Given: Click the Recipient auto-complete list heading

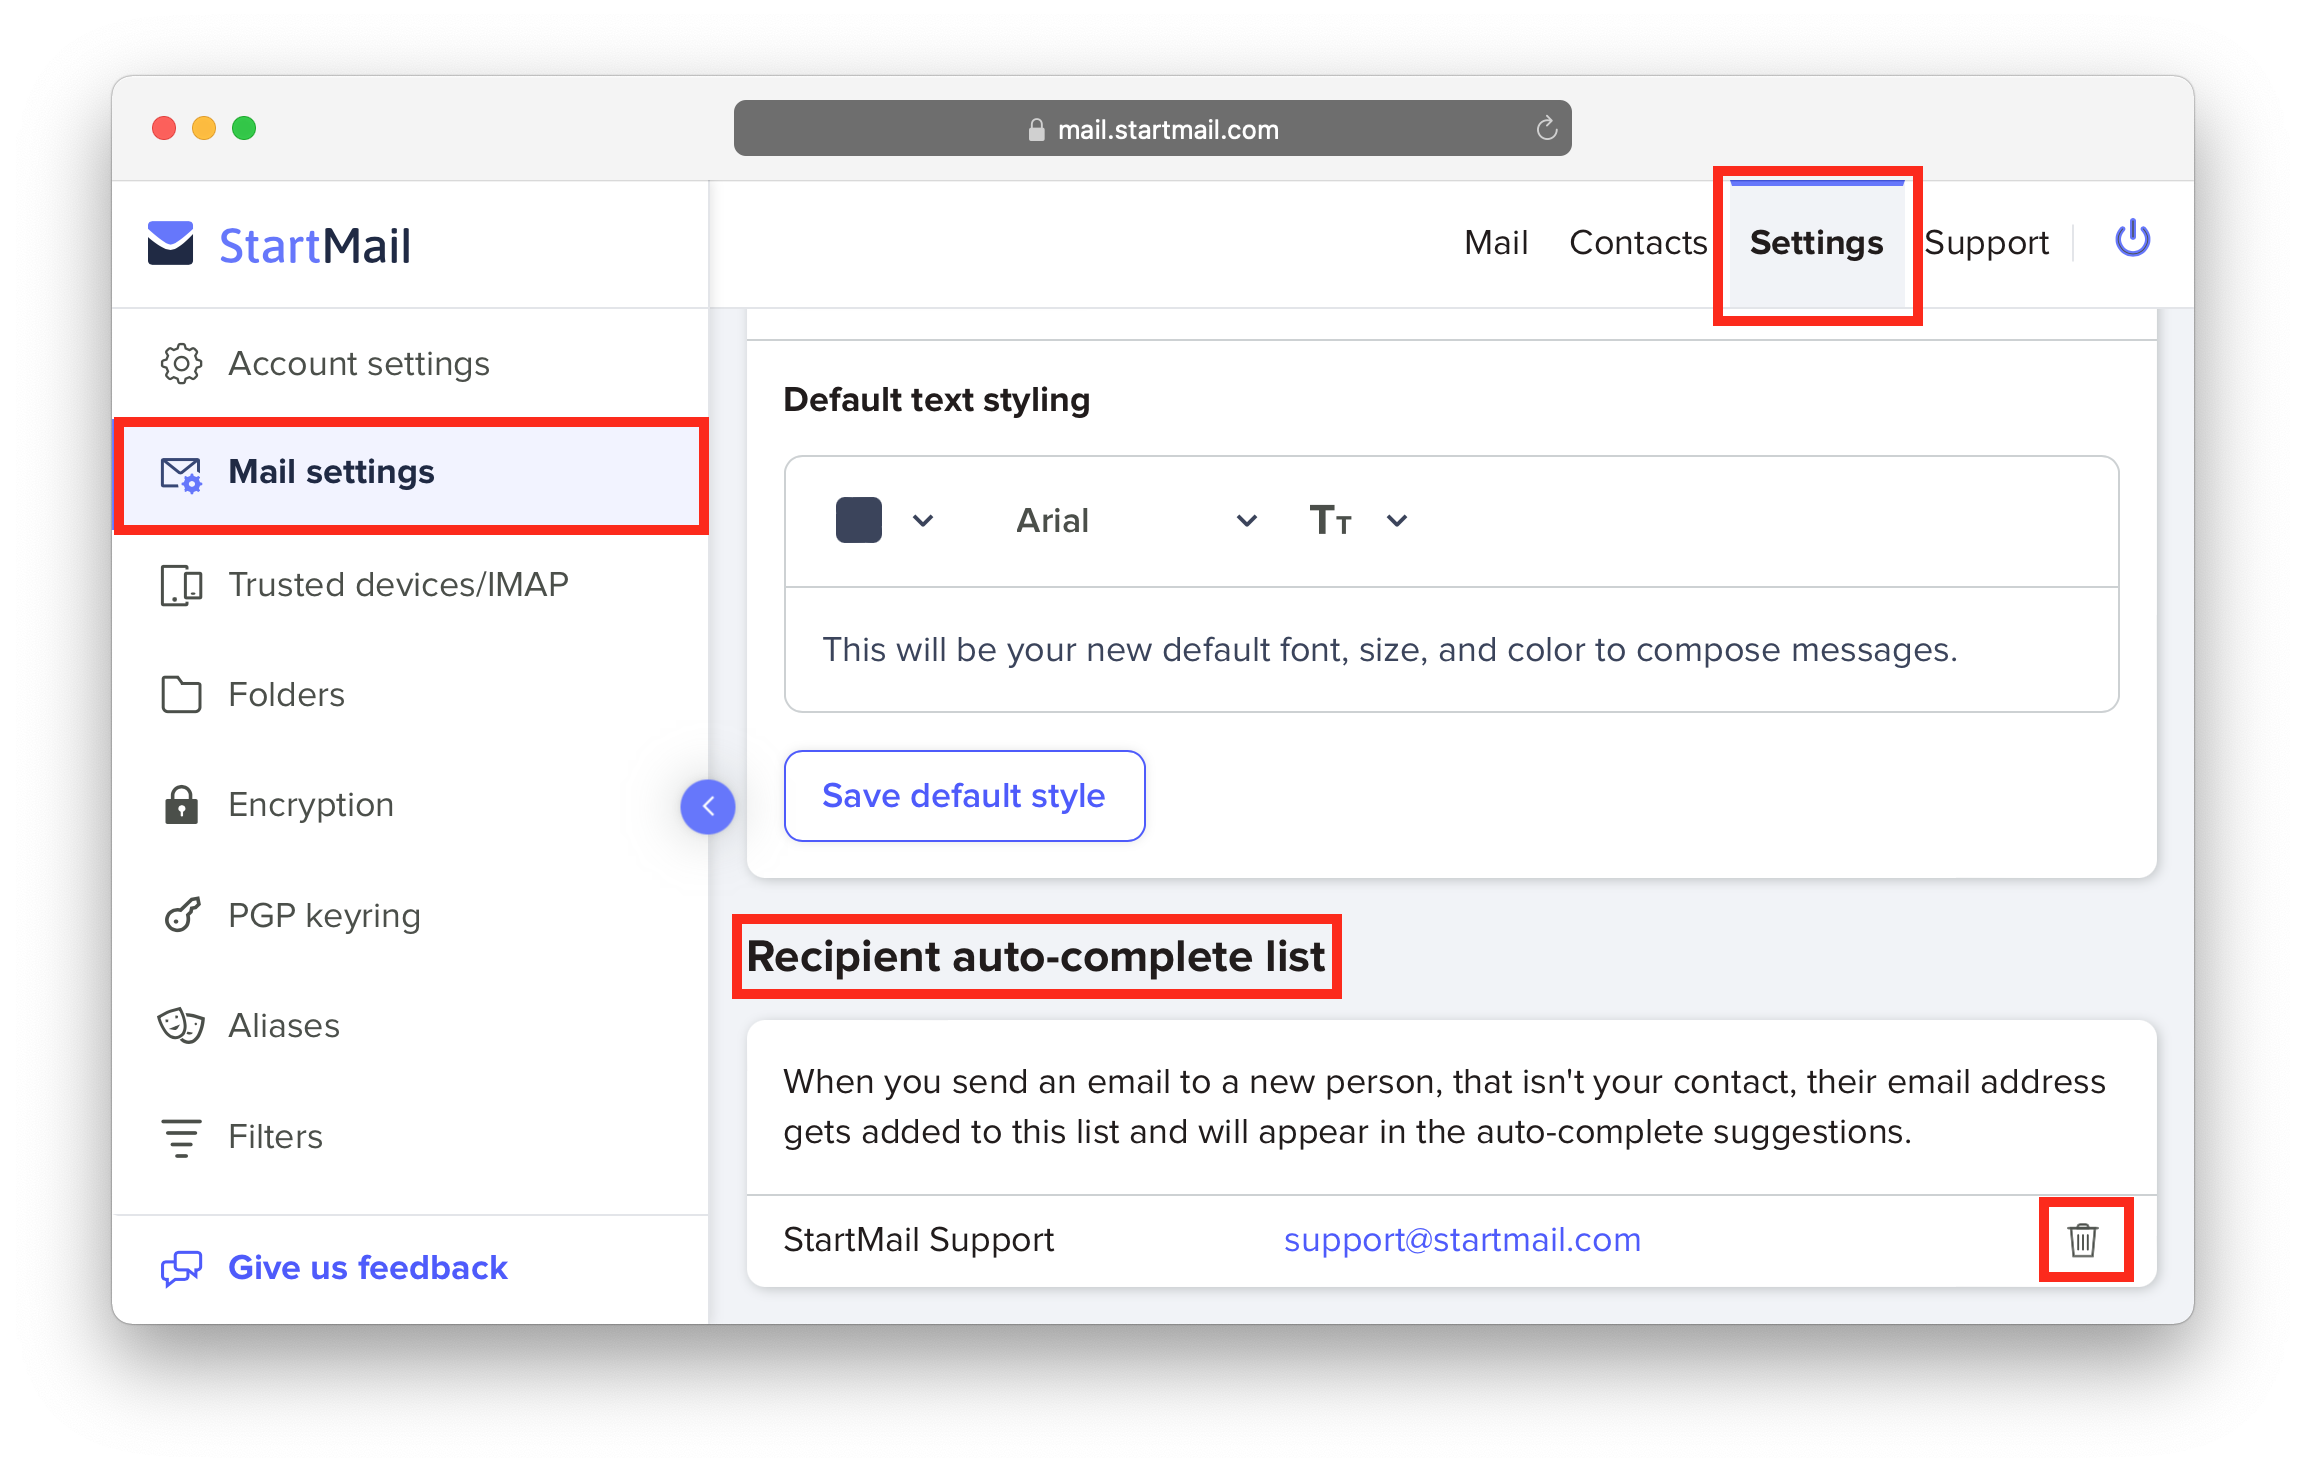Looking at the screenshot, I should pyautogui.click(x=1036, y=957).
